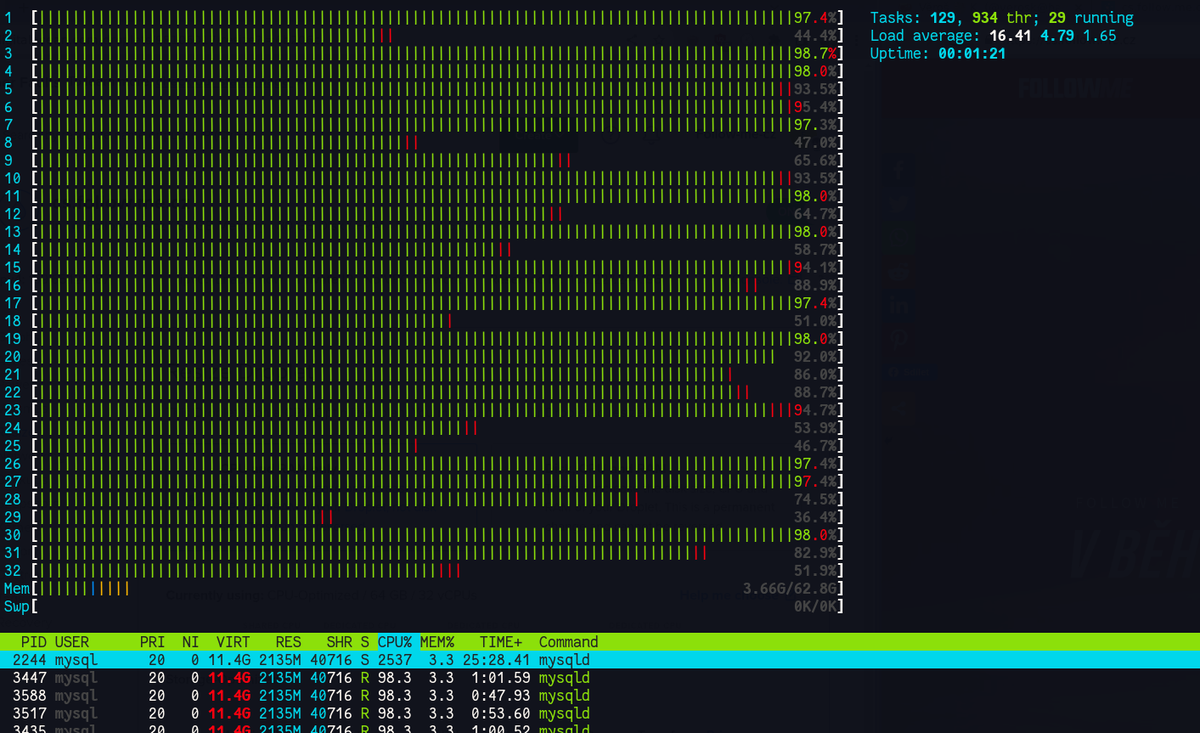The image size is (1200, 733).
Task: Sort by the MEM% column header
Action: pos(438,642)
